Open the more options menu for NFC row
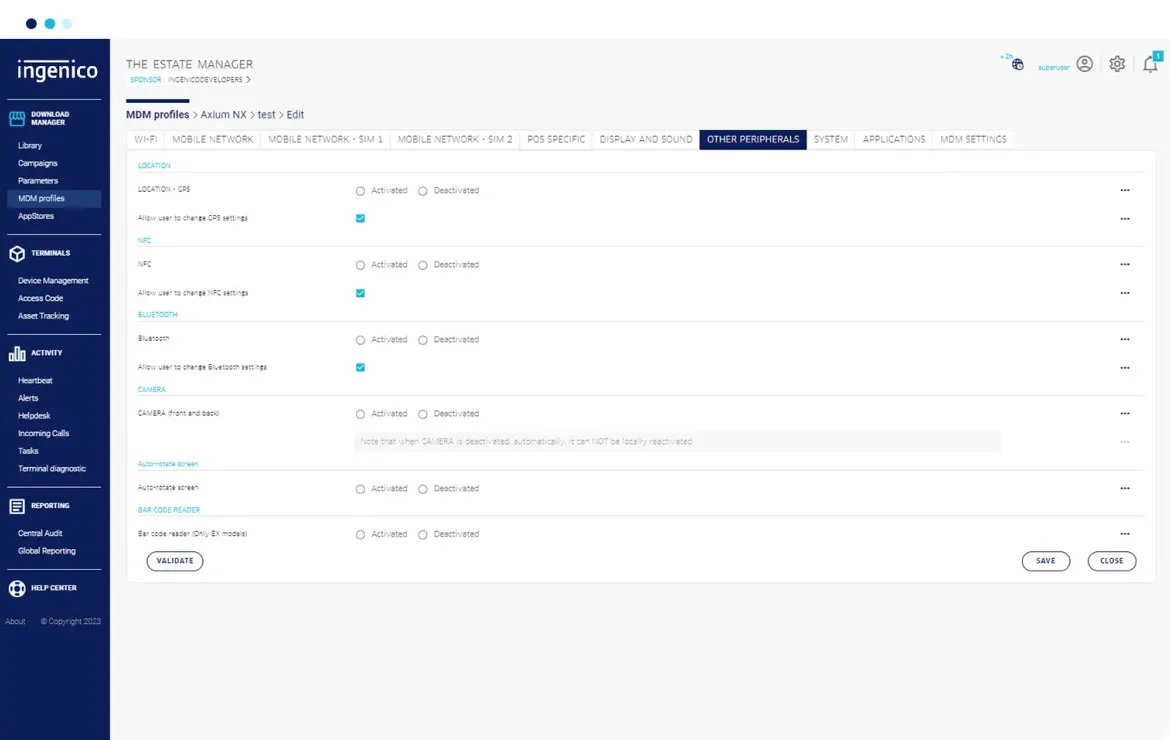1170x740 pixels. [x=1124, y=265]
